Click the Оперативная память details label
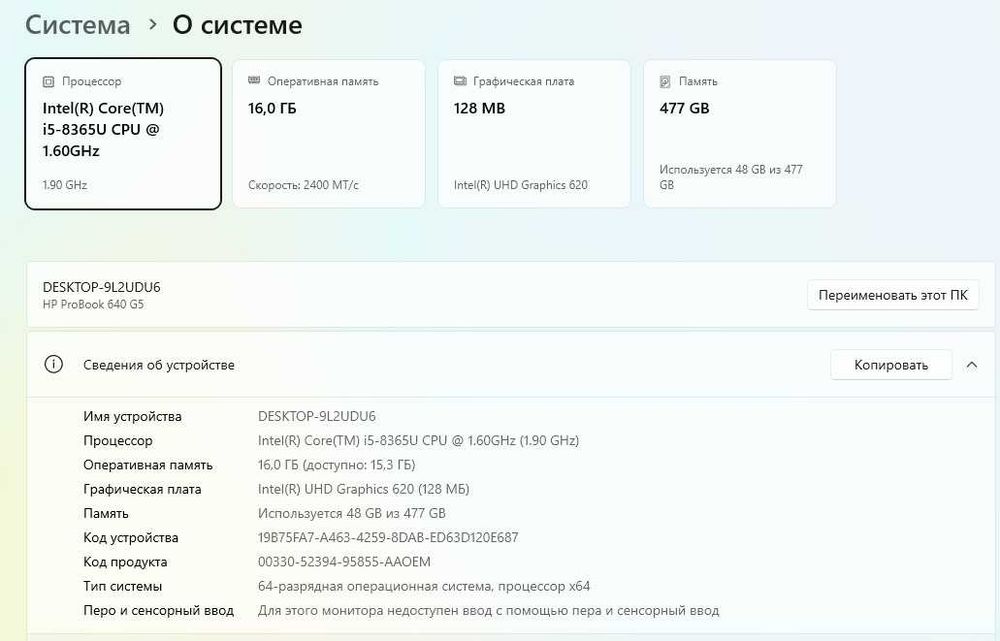The height and width of the screenshot is (641, 1000). click(x=148, y=465)
